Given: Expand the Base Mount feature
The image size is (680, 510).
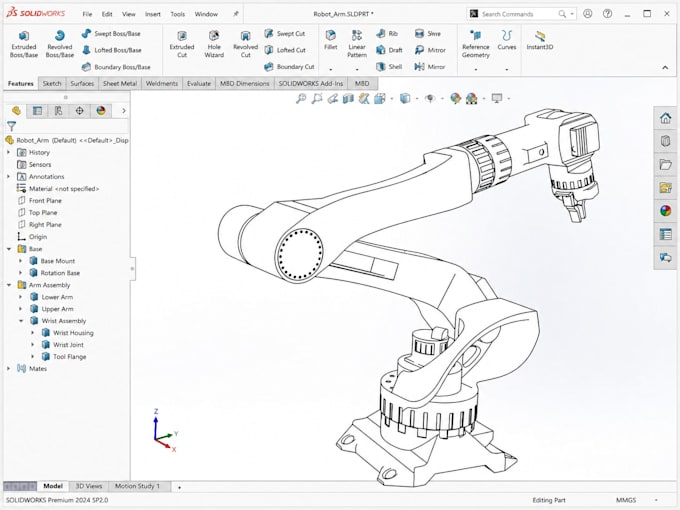Looking at the screenshot, I should tap(20, 261).
